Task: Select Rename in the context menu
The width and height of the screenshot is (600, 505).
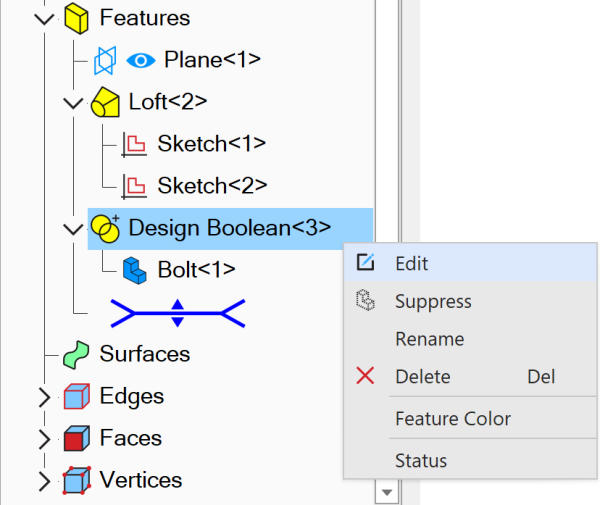Action: (429, 339)
